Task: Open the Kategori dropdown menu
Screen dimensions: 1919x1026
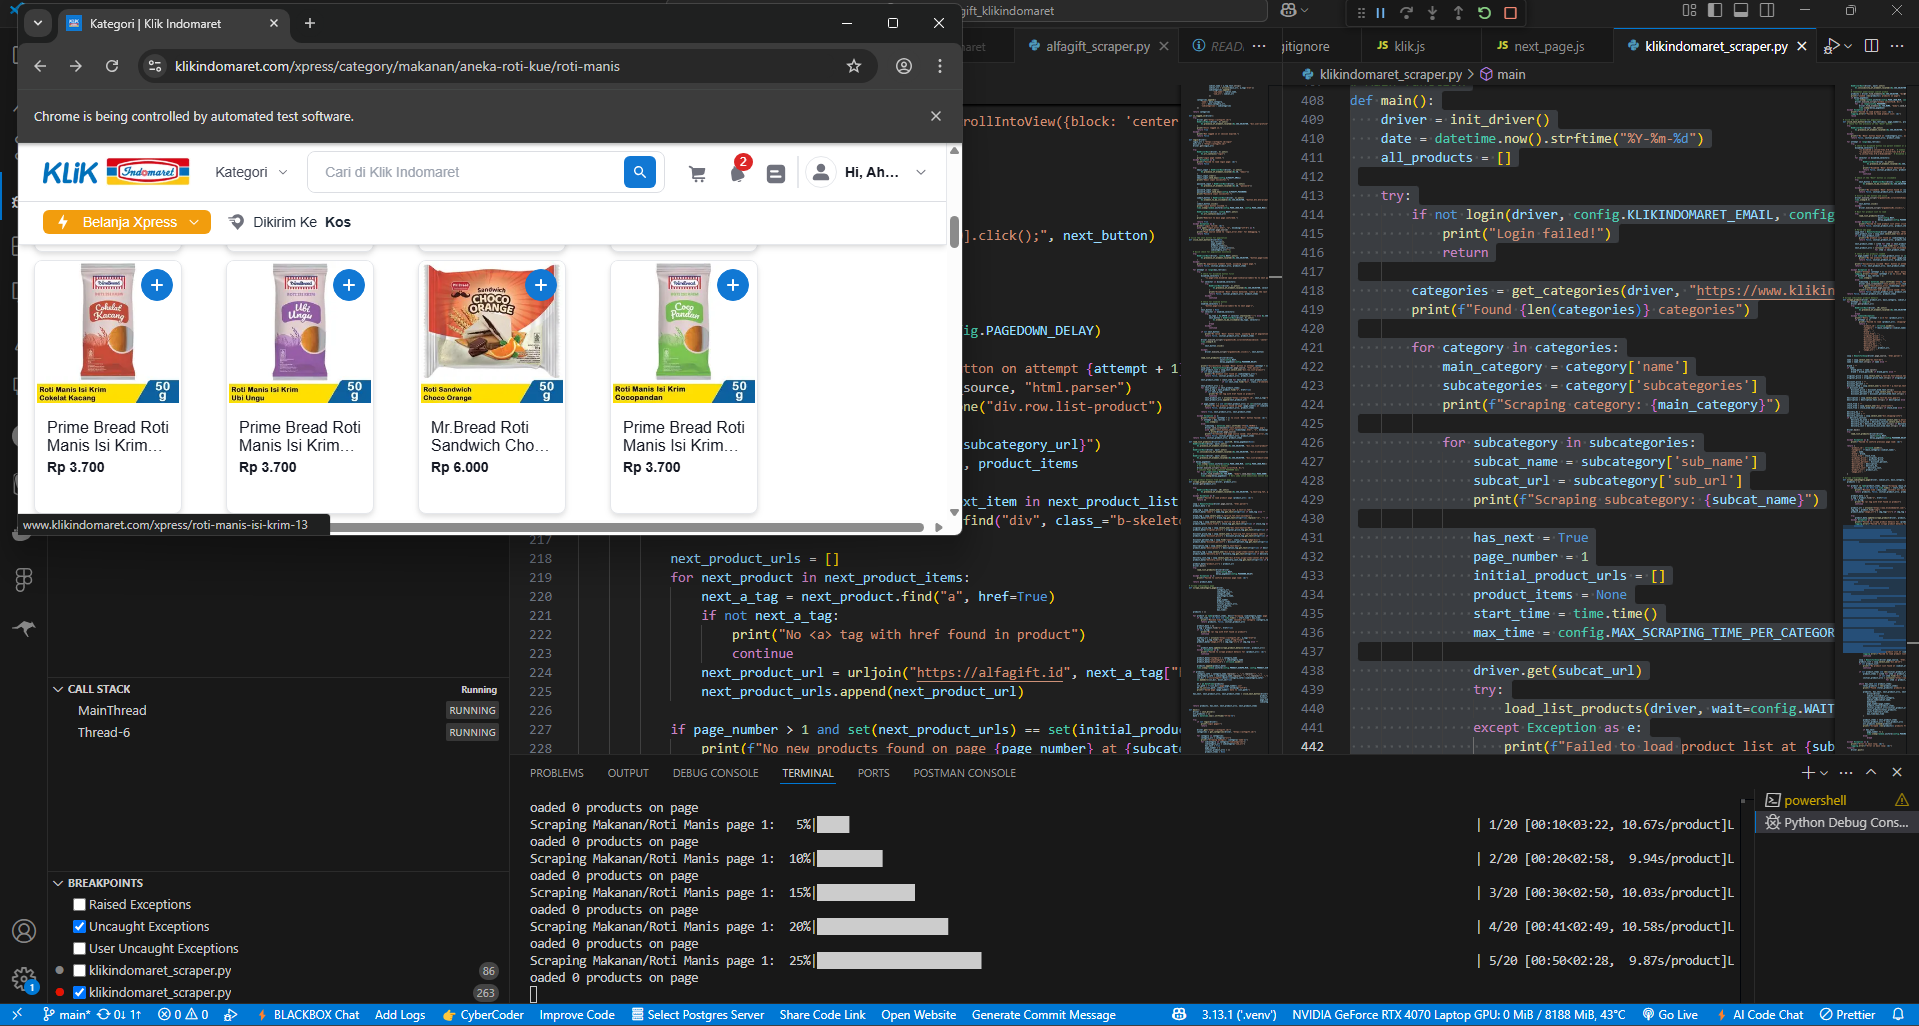Action: click(251, 172)
